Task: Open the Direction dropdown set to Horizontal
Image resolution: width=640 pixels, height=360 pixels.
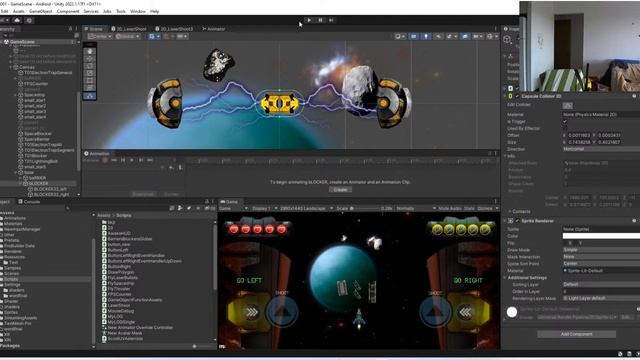Action: click(x=601, y=149)
